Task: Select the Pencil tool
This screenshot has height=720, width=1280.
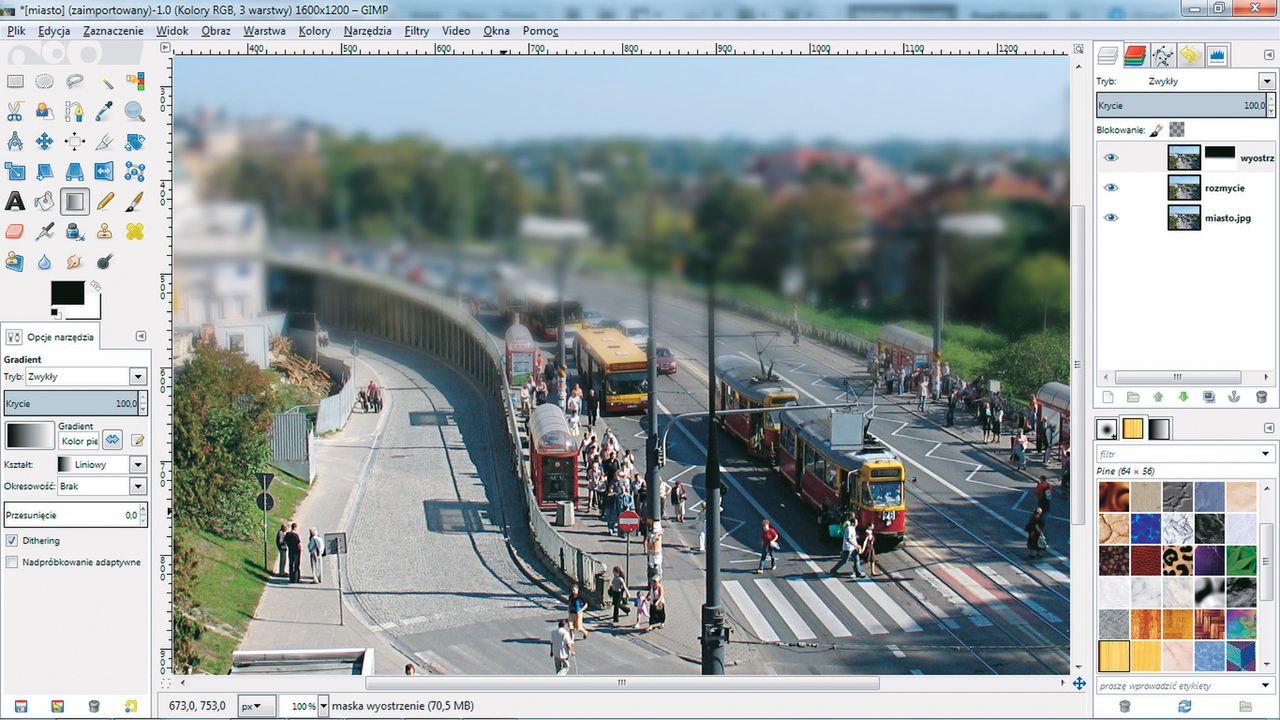Action: click(x=105, y=202)
